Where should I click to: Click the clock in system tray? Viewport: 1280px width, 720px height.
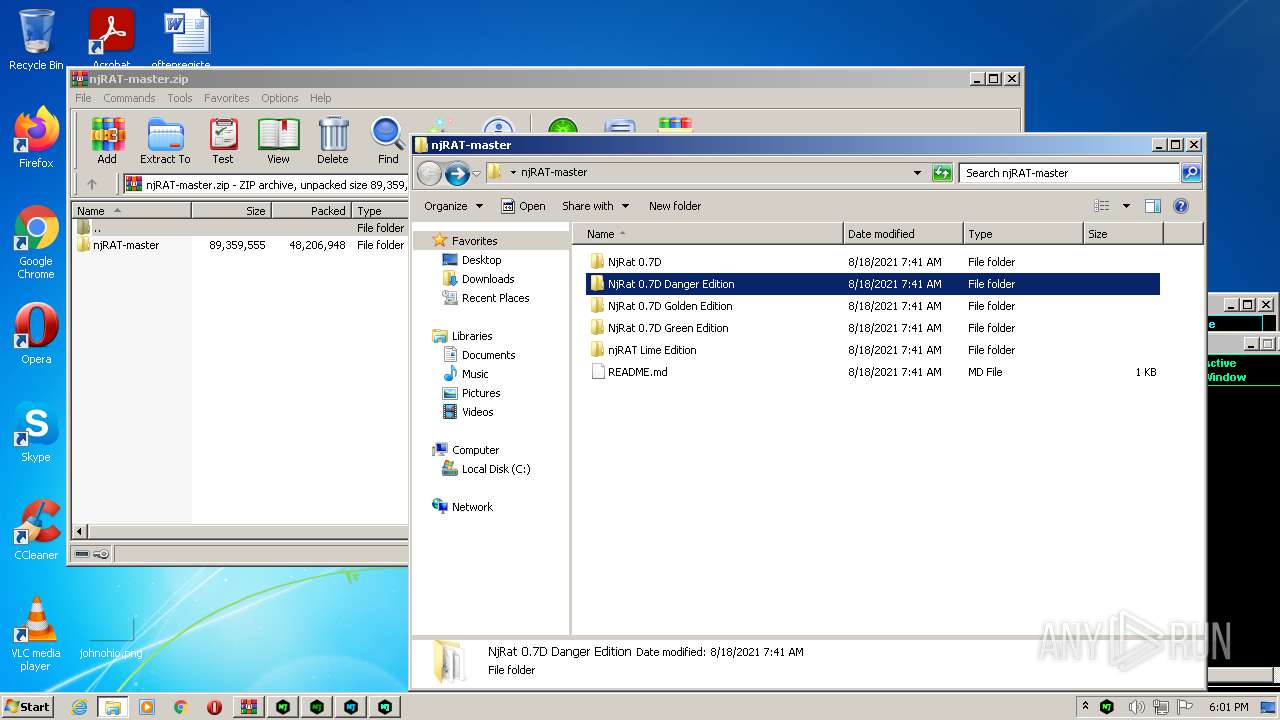1228,707
